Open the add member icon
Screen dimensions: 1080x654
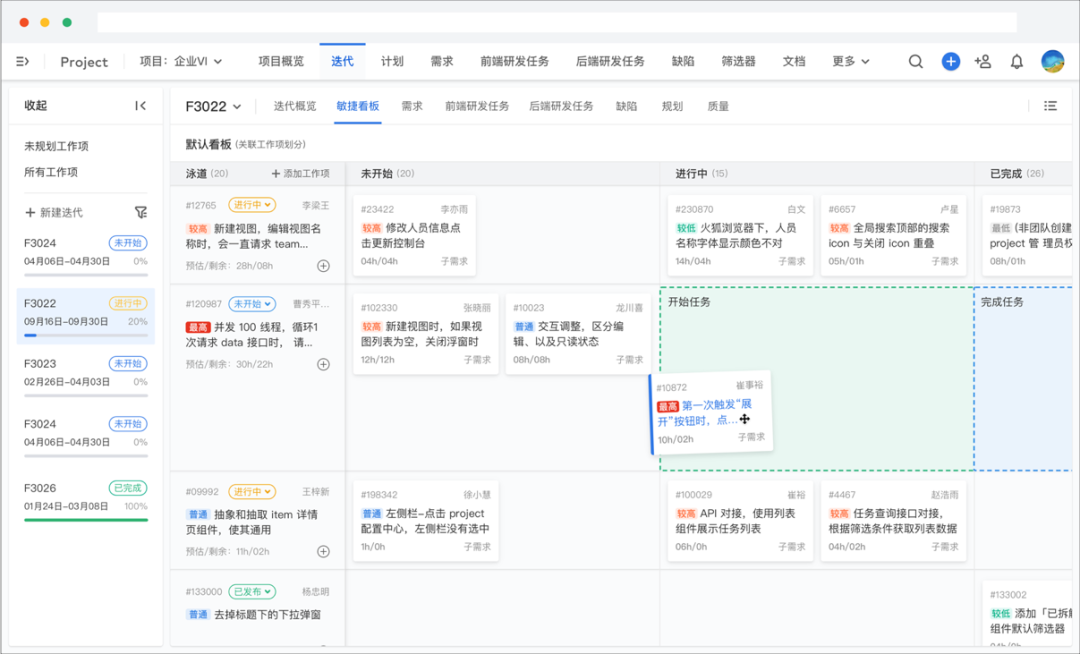coord(983,62)
